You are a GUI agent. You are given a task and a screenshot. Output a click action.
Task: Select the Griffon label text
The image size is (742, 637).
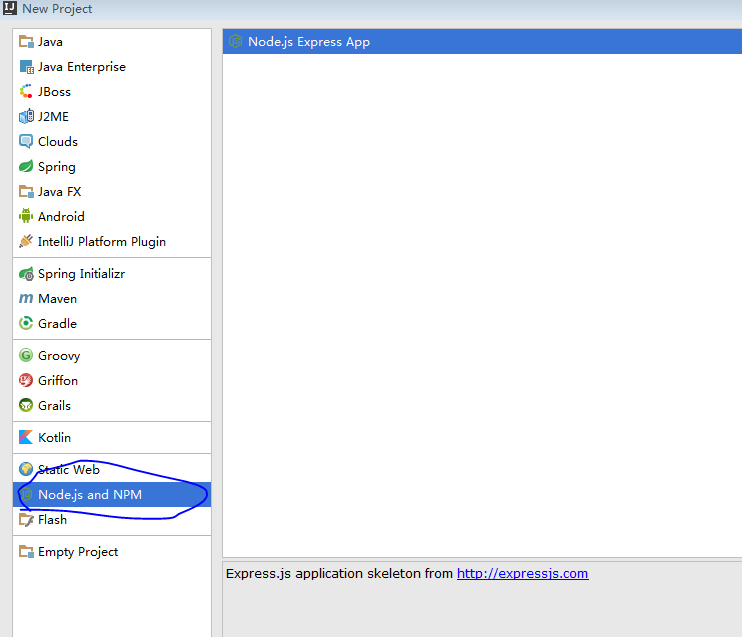[58, 380]
